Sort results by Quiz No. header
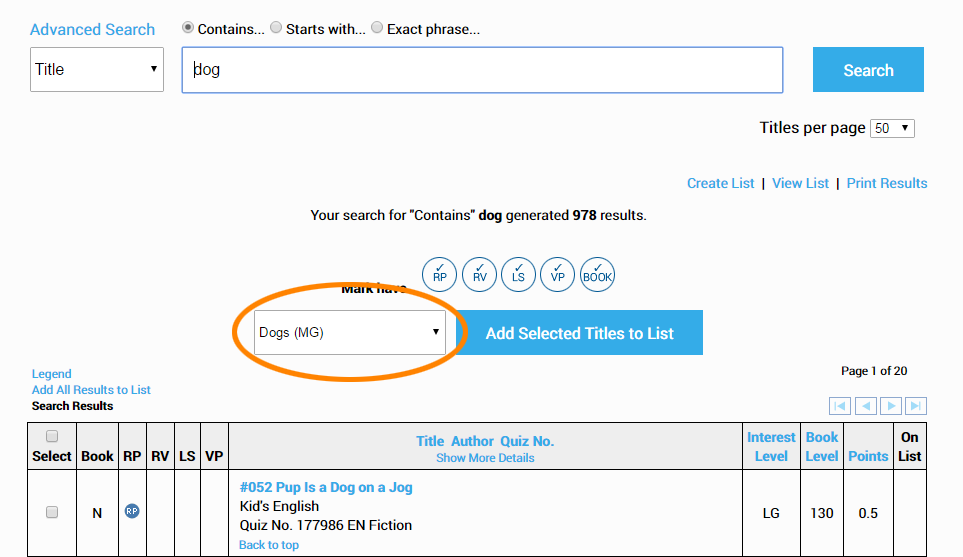Image resolution: width=963 pixels, height=557 pixels. 527,441
